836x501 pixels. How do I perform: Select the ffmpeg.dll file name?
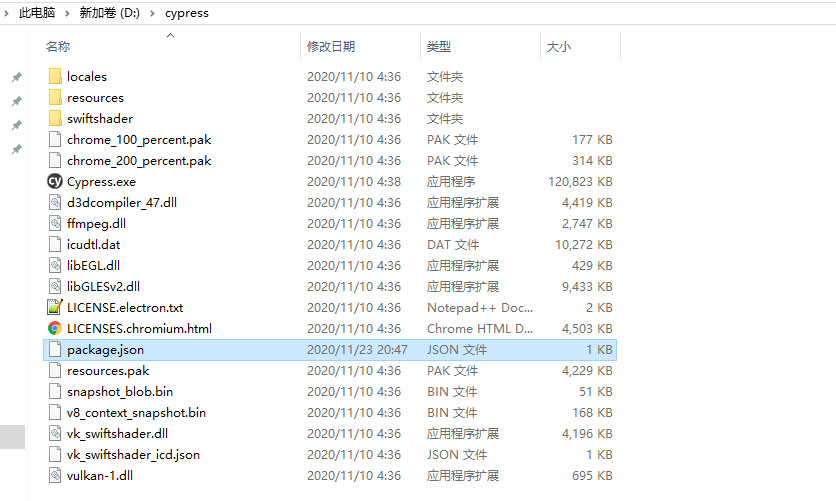(97, 223)
